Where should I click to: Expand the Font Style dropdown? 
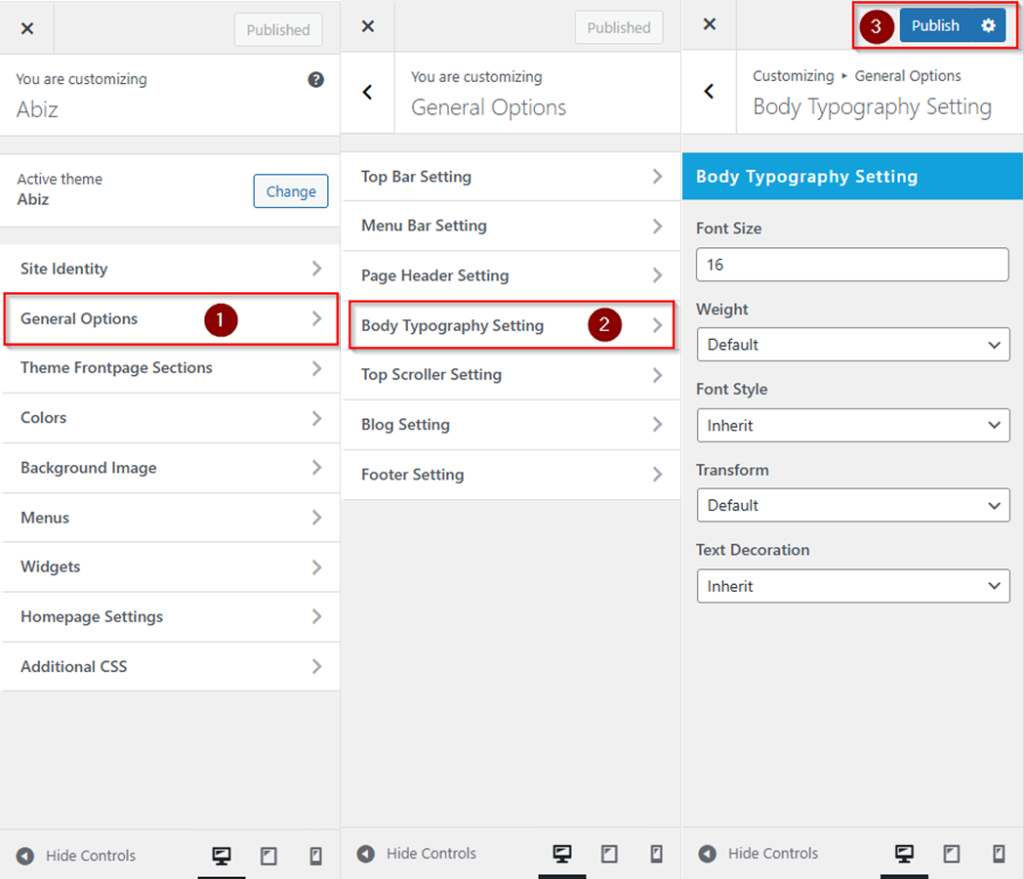[853, 425]
